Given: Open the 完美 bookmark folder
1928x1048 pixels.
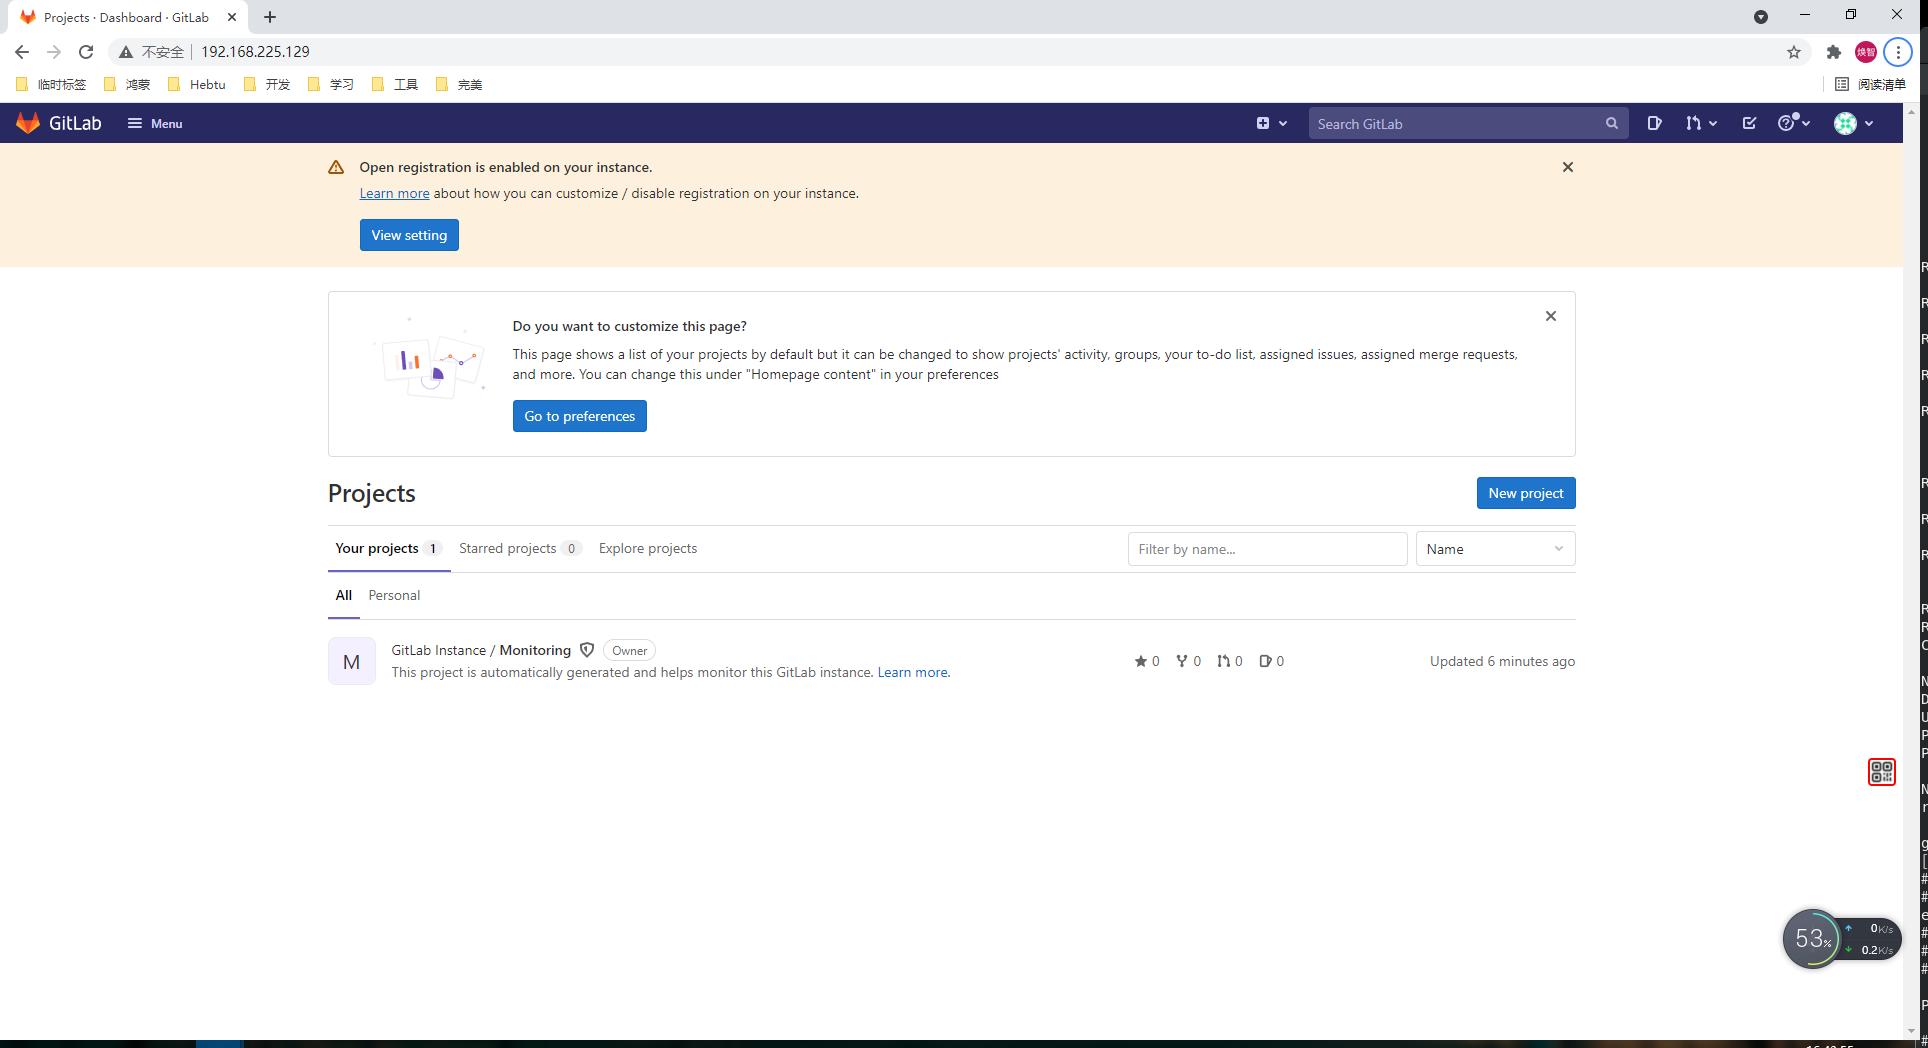Looking at the screenshot, I should [459, 84].
